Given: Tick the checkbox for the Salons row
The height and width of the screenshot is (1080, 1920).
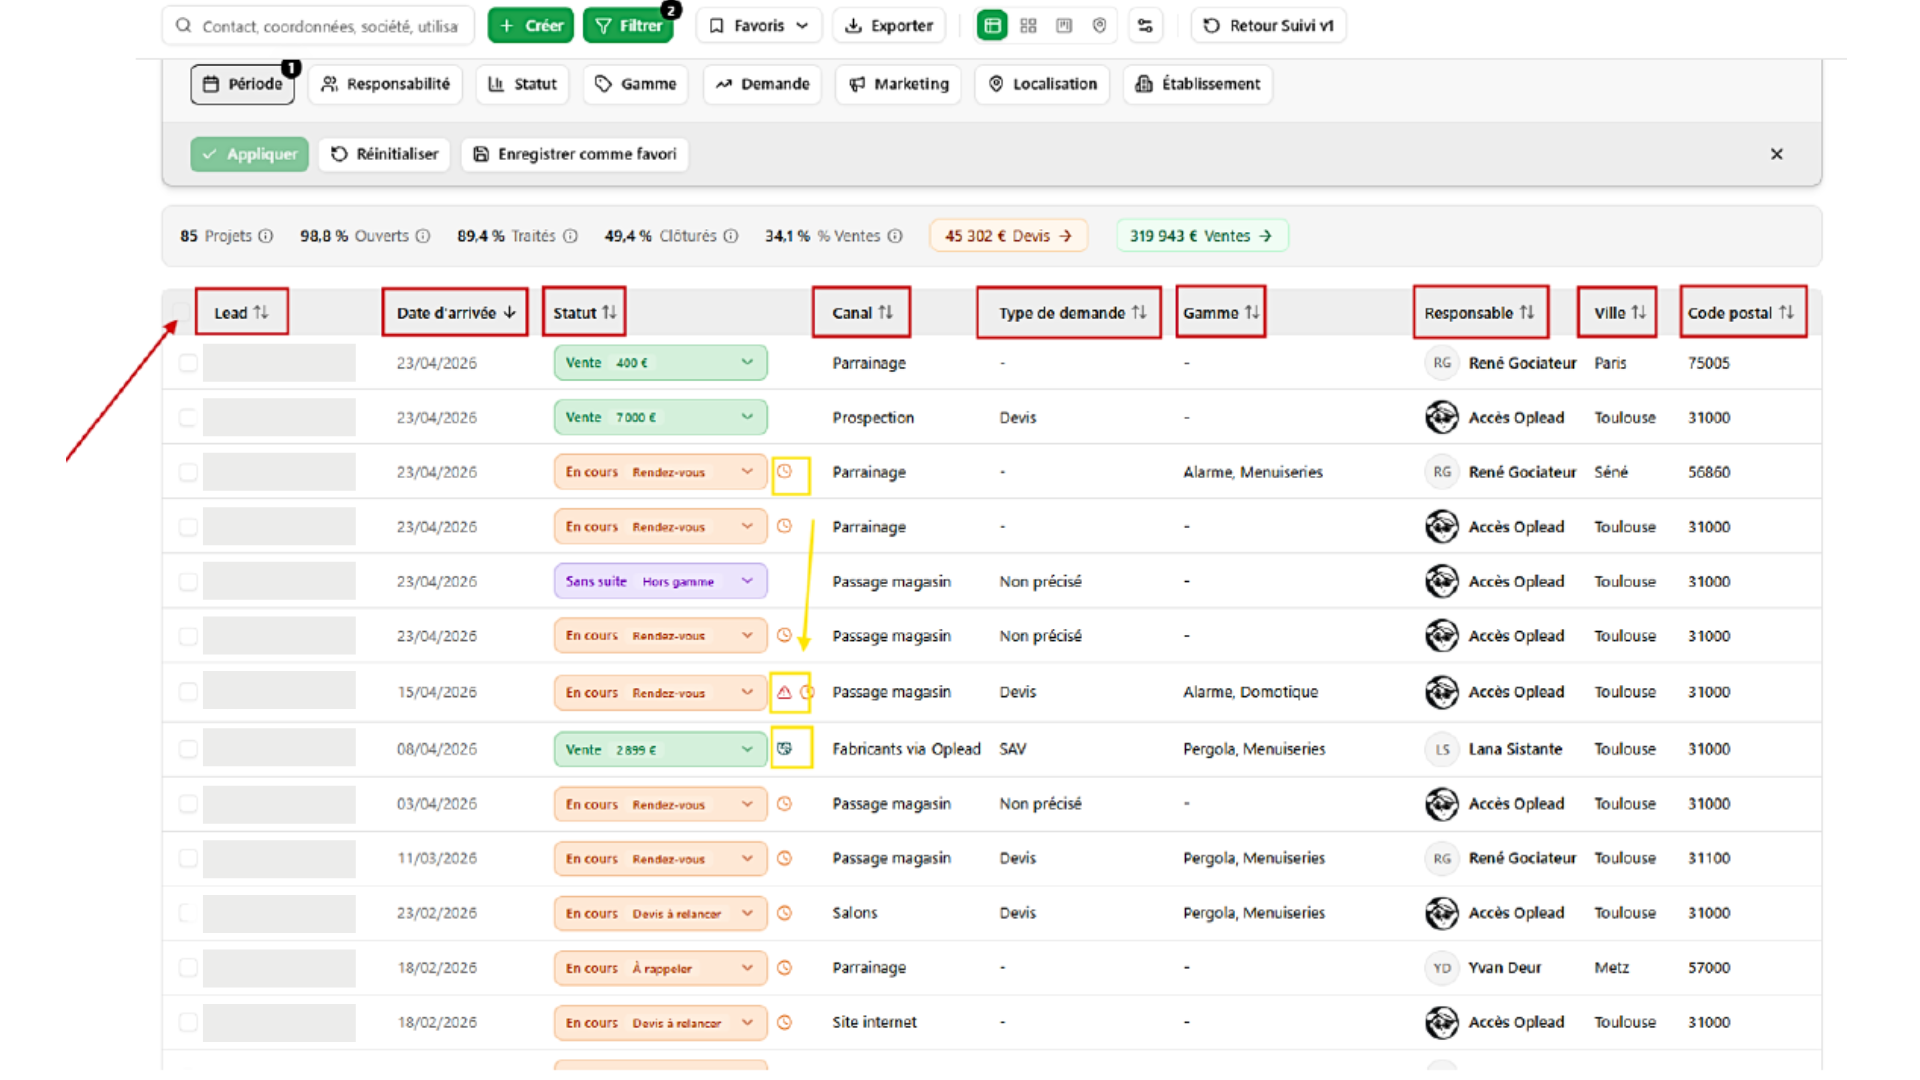Looking at the screenshot, I should point(188,913).
